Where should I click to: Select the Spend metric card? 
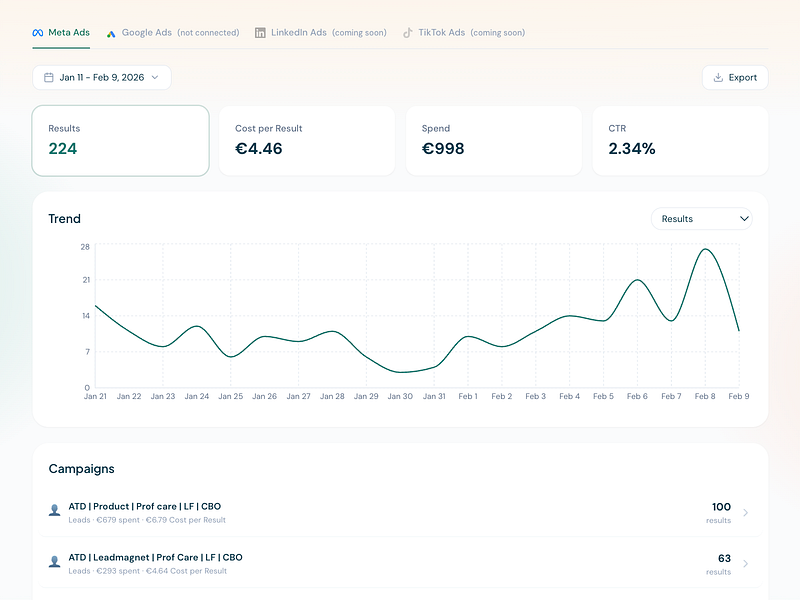(x=493, y=141)
